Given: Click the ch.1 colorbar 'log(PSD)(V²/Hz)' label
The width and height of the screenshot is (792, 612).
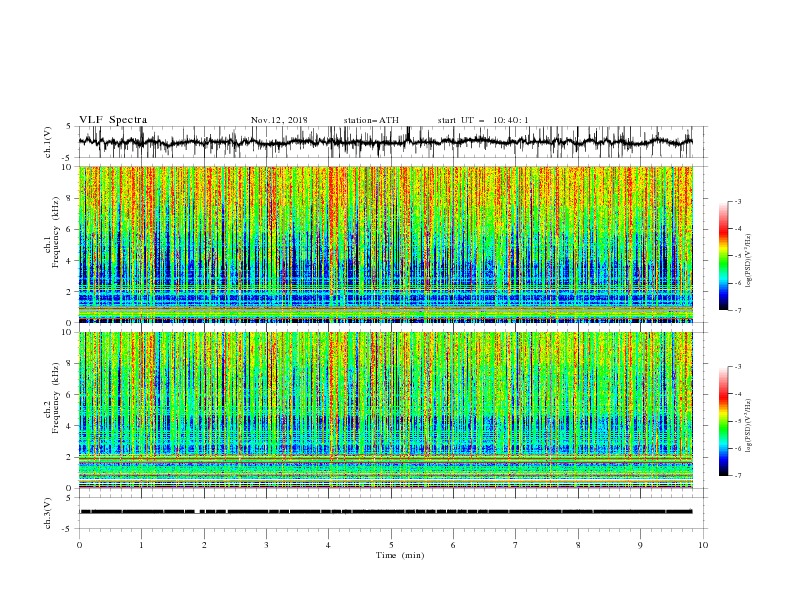Looking at the screenshot, I should coord(748,261).
